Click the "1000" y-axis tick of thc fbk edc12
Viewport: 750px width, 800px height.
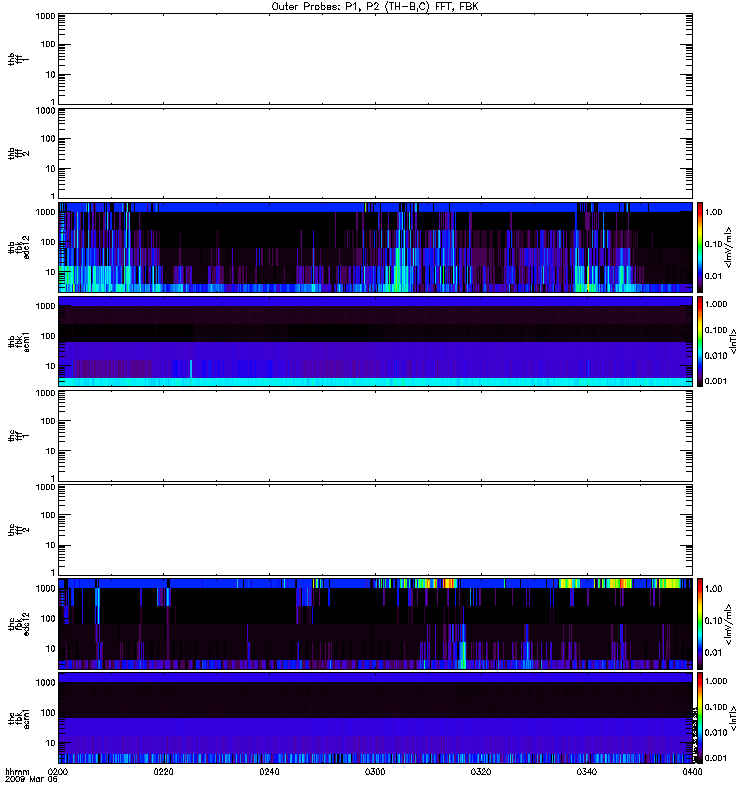click(x=45, y=589)
